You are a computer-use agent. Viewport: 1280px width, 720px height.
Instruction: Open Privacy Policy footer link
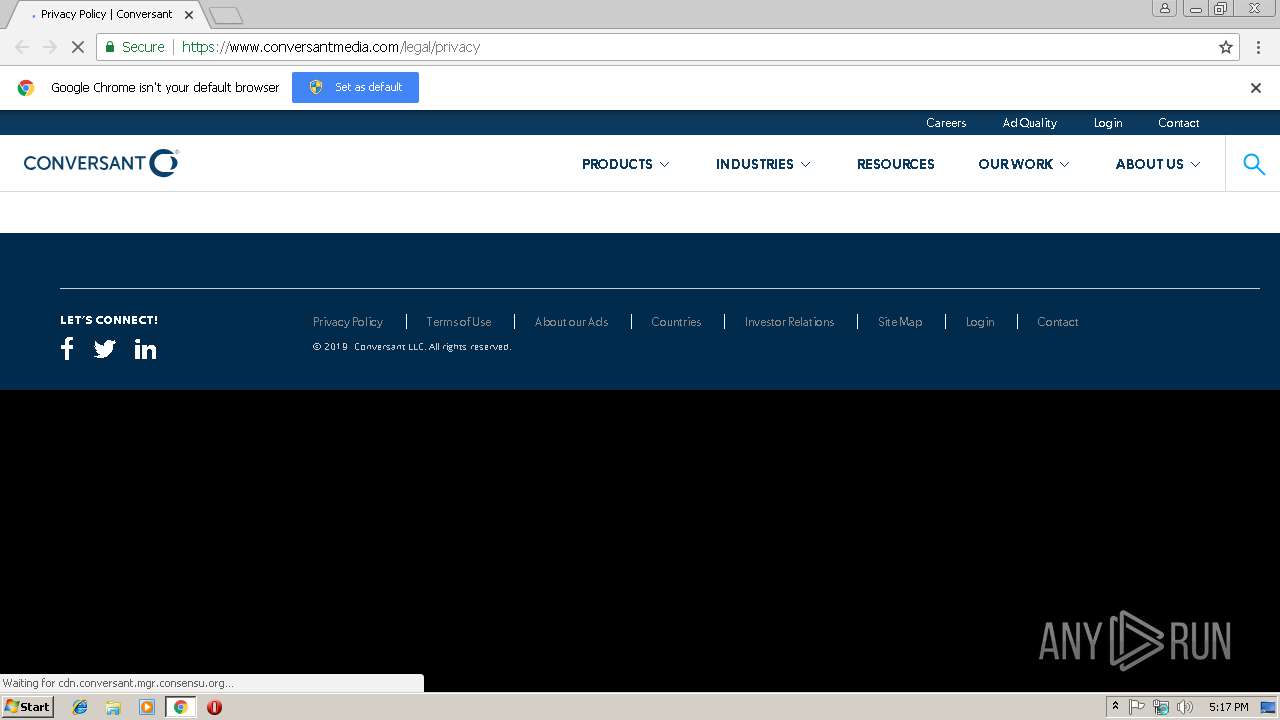pos(348,322)
